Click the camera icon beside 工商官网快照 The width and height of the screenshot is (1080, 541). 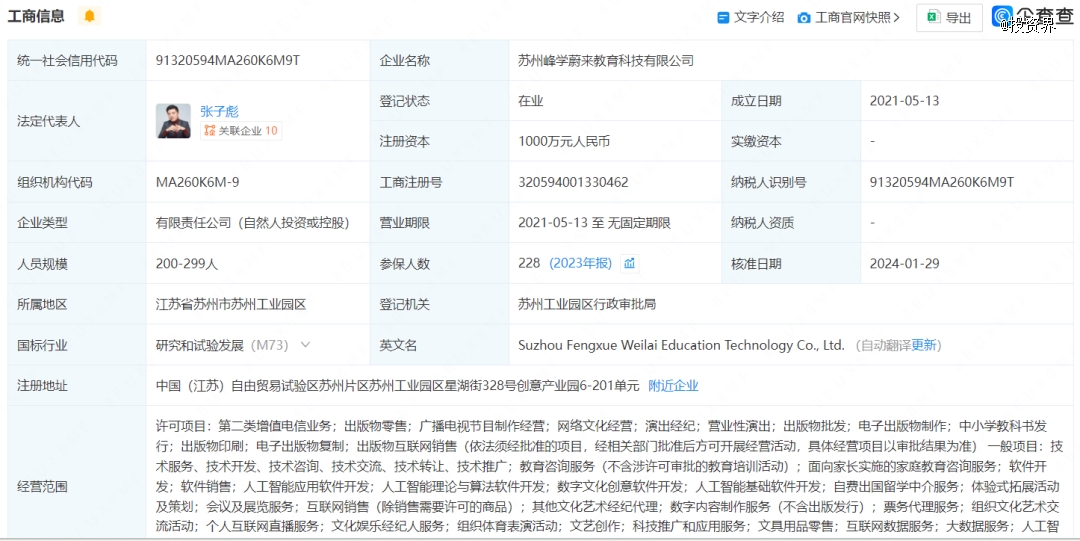pyautogui.click(x=804, y=17)
